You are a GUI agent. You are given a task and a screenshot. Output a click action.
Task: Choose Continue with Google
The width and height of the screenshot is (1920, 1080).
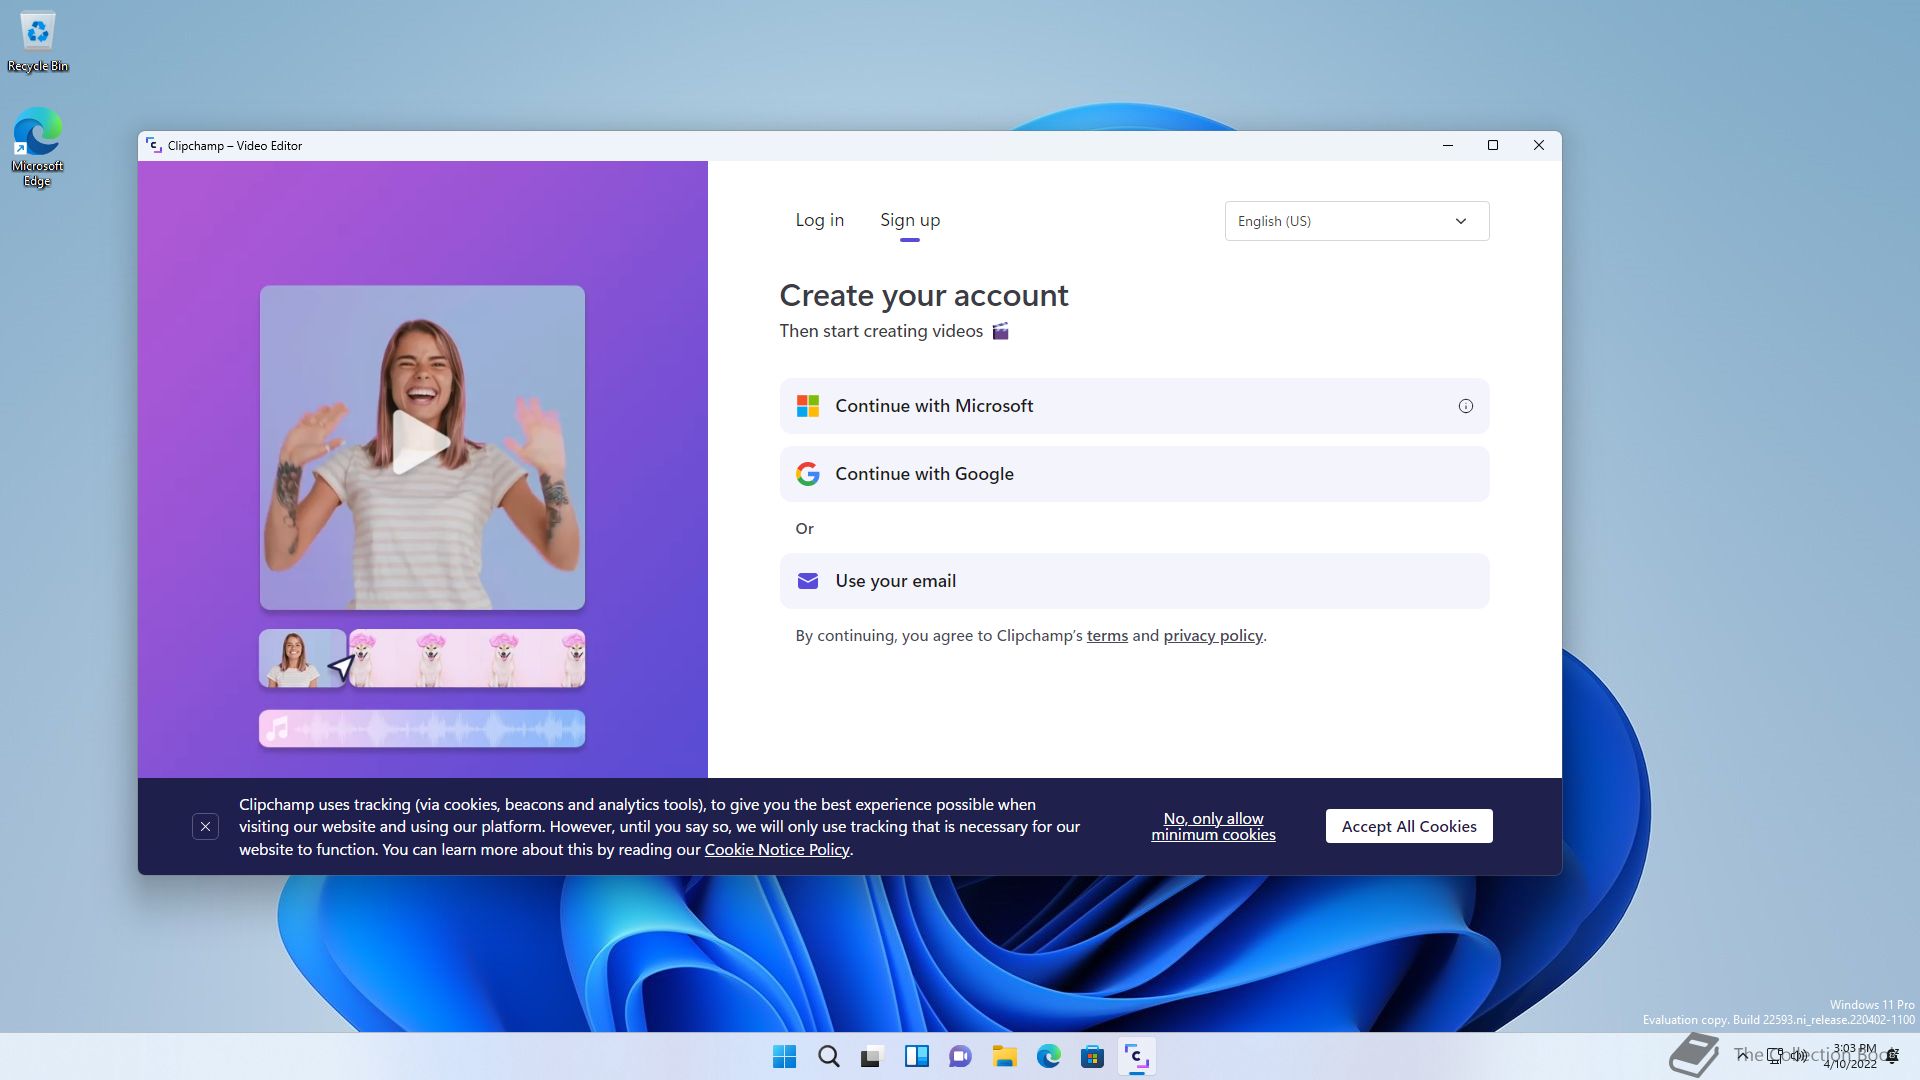(x=1134, y=474)
